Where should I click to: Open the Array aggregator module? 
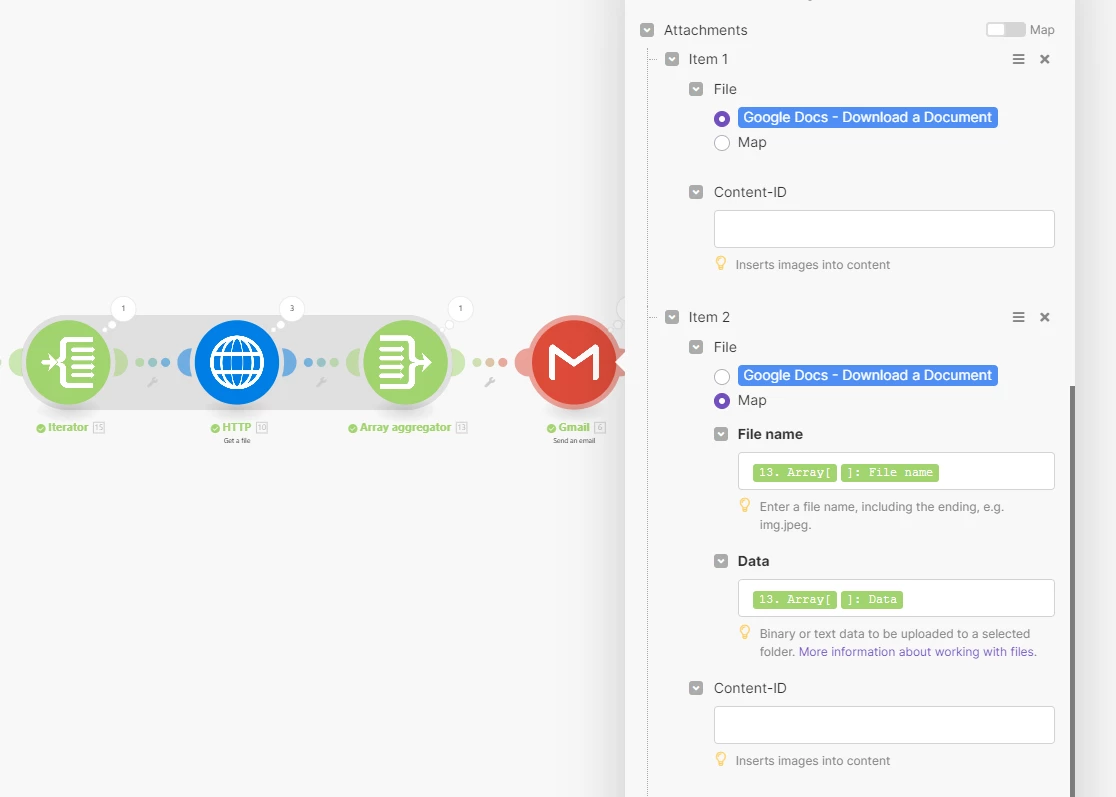pos(406,362)
